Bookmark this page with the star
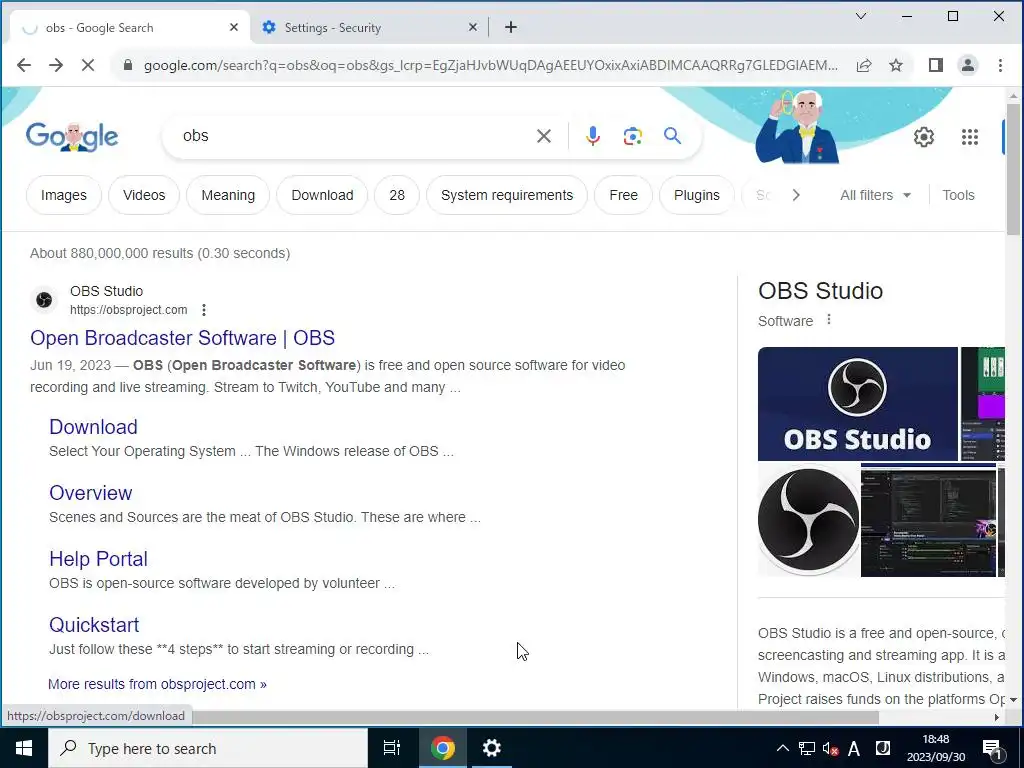Image resolution: width=1024 pixels, height=768 pixels. click(896, 65)
